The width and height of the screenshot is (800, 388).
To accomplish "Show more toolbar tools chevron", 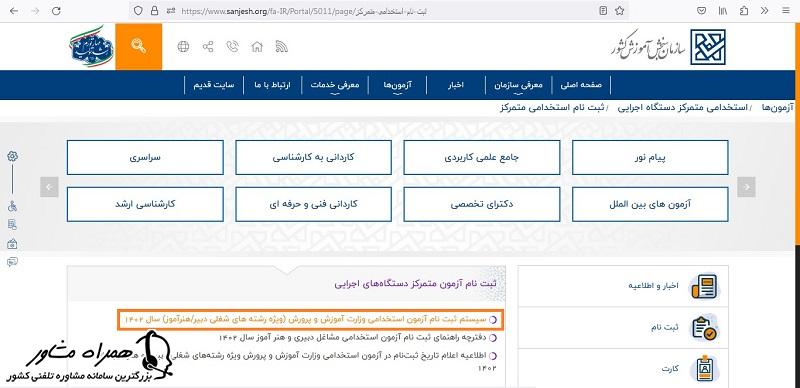I will [764, 11].
